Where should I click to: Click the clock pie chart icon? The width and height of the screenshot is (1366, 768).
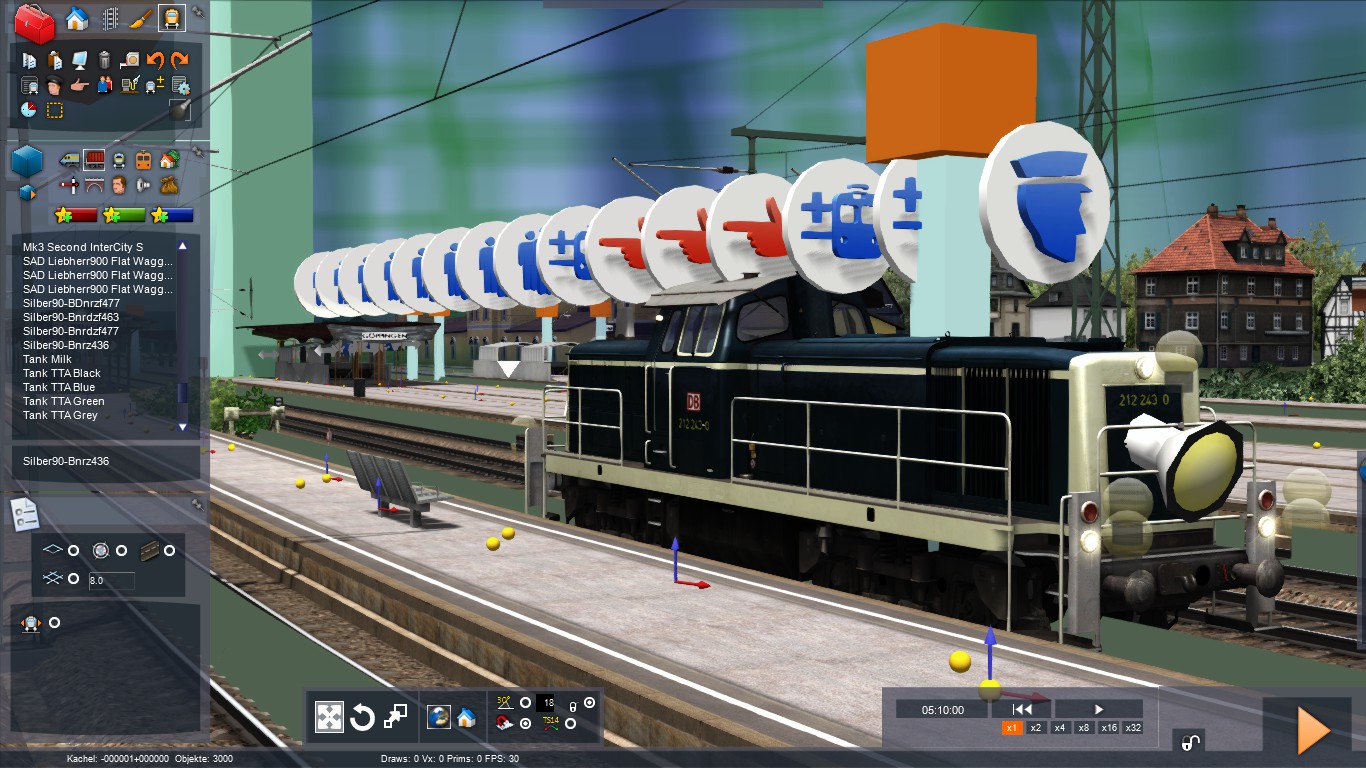pos(29,110)
